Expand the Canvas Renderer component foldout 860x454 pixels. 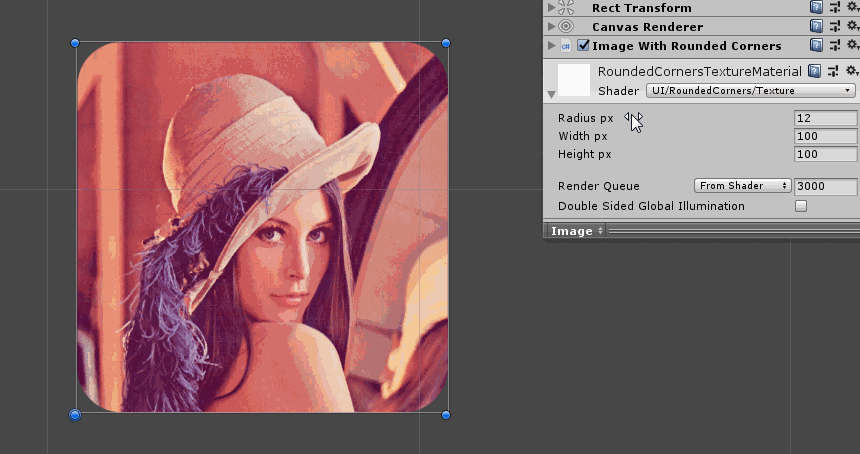coord(552,26)
